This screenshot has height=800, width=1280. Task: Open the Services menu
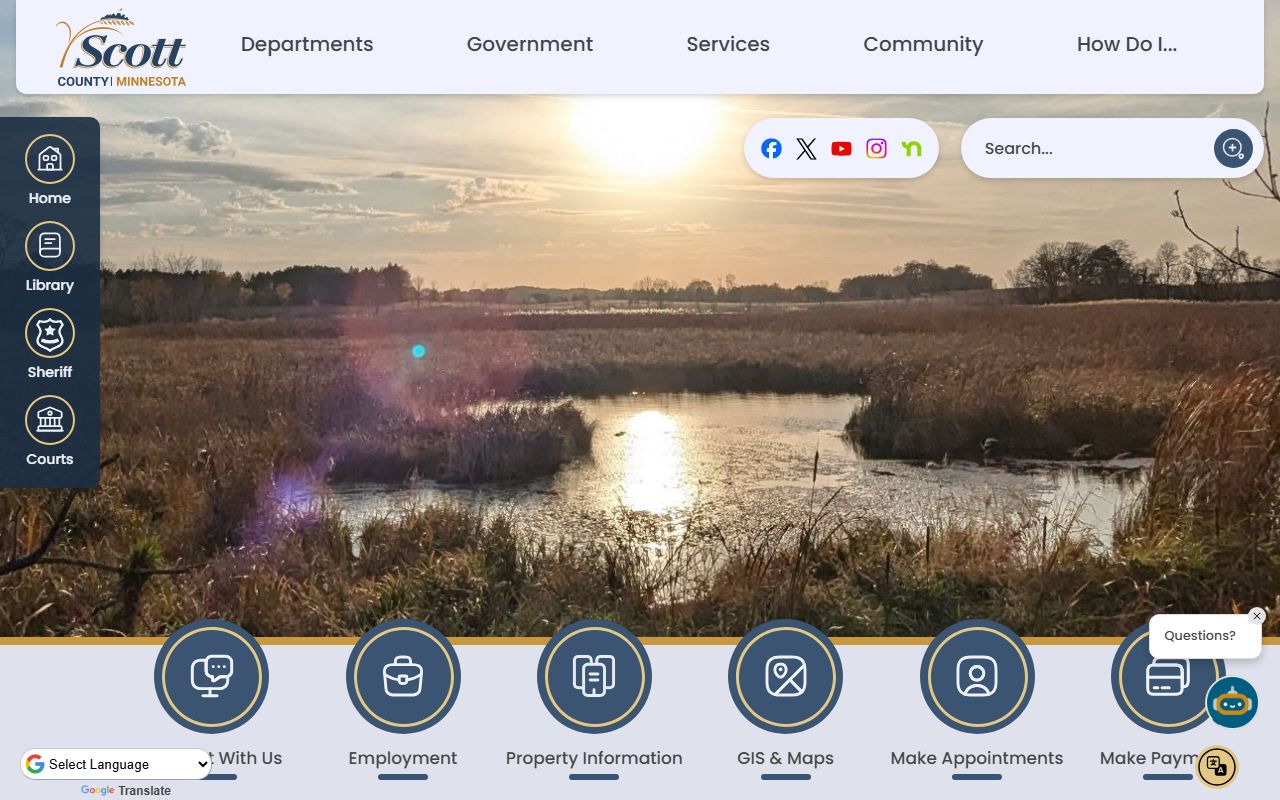point(728,45)
